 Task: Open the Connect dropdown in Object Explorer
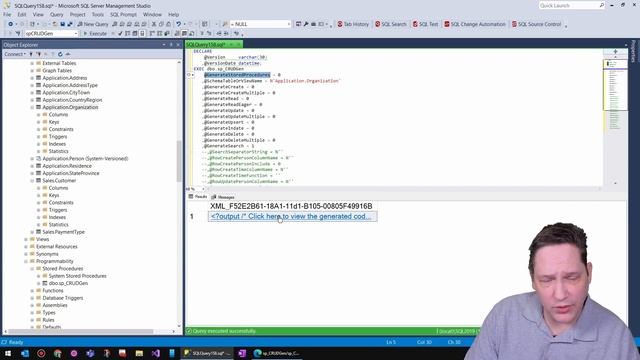coord(15,54)
